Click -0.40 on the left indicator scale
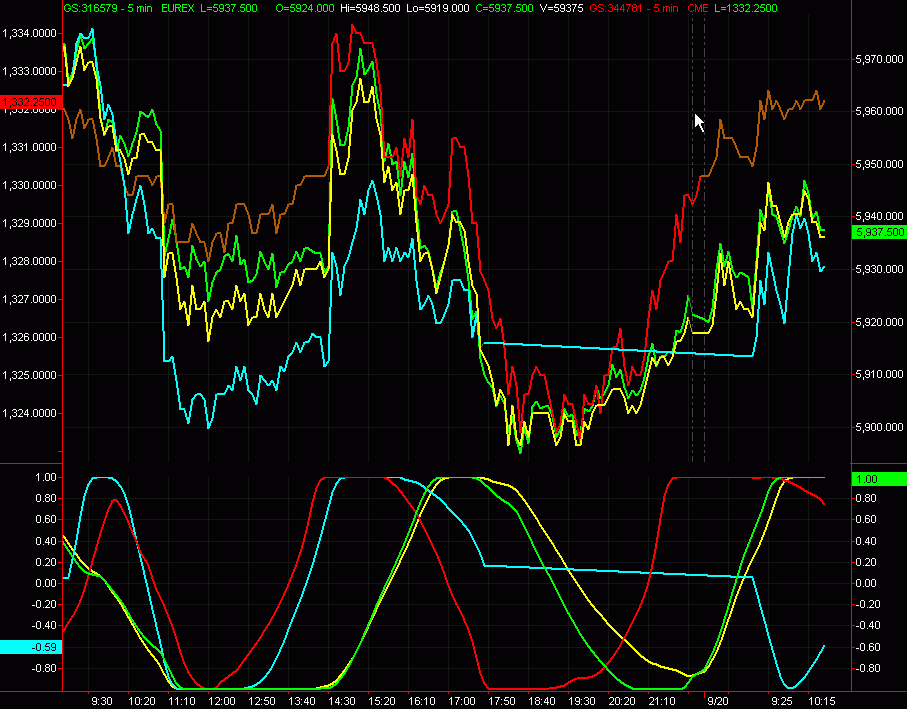907x709 pixels. tap(44, 625)
